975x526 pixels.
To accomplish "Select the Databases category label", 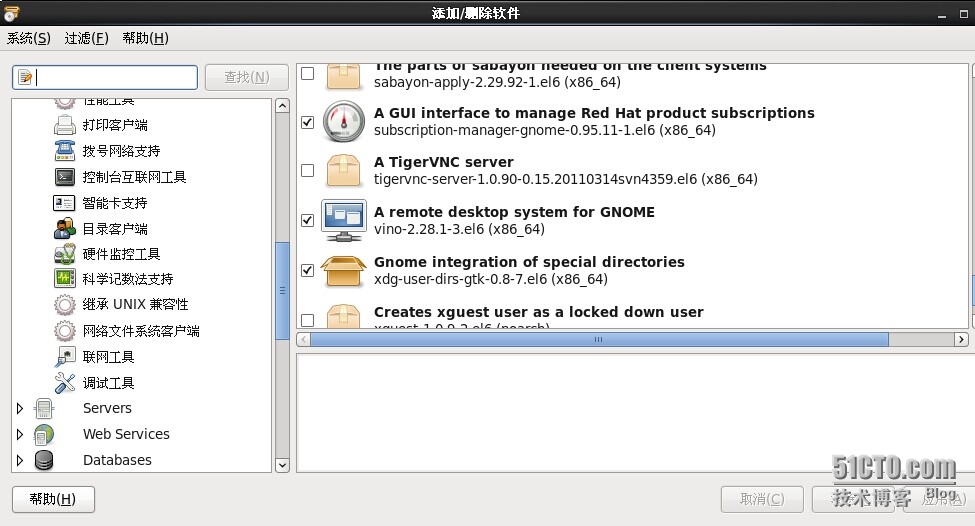I will (x=118, y=460).
